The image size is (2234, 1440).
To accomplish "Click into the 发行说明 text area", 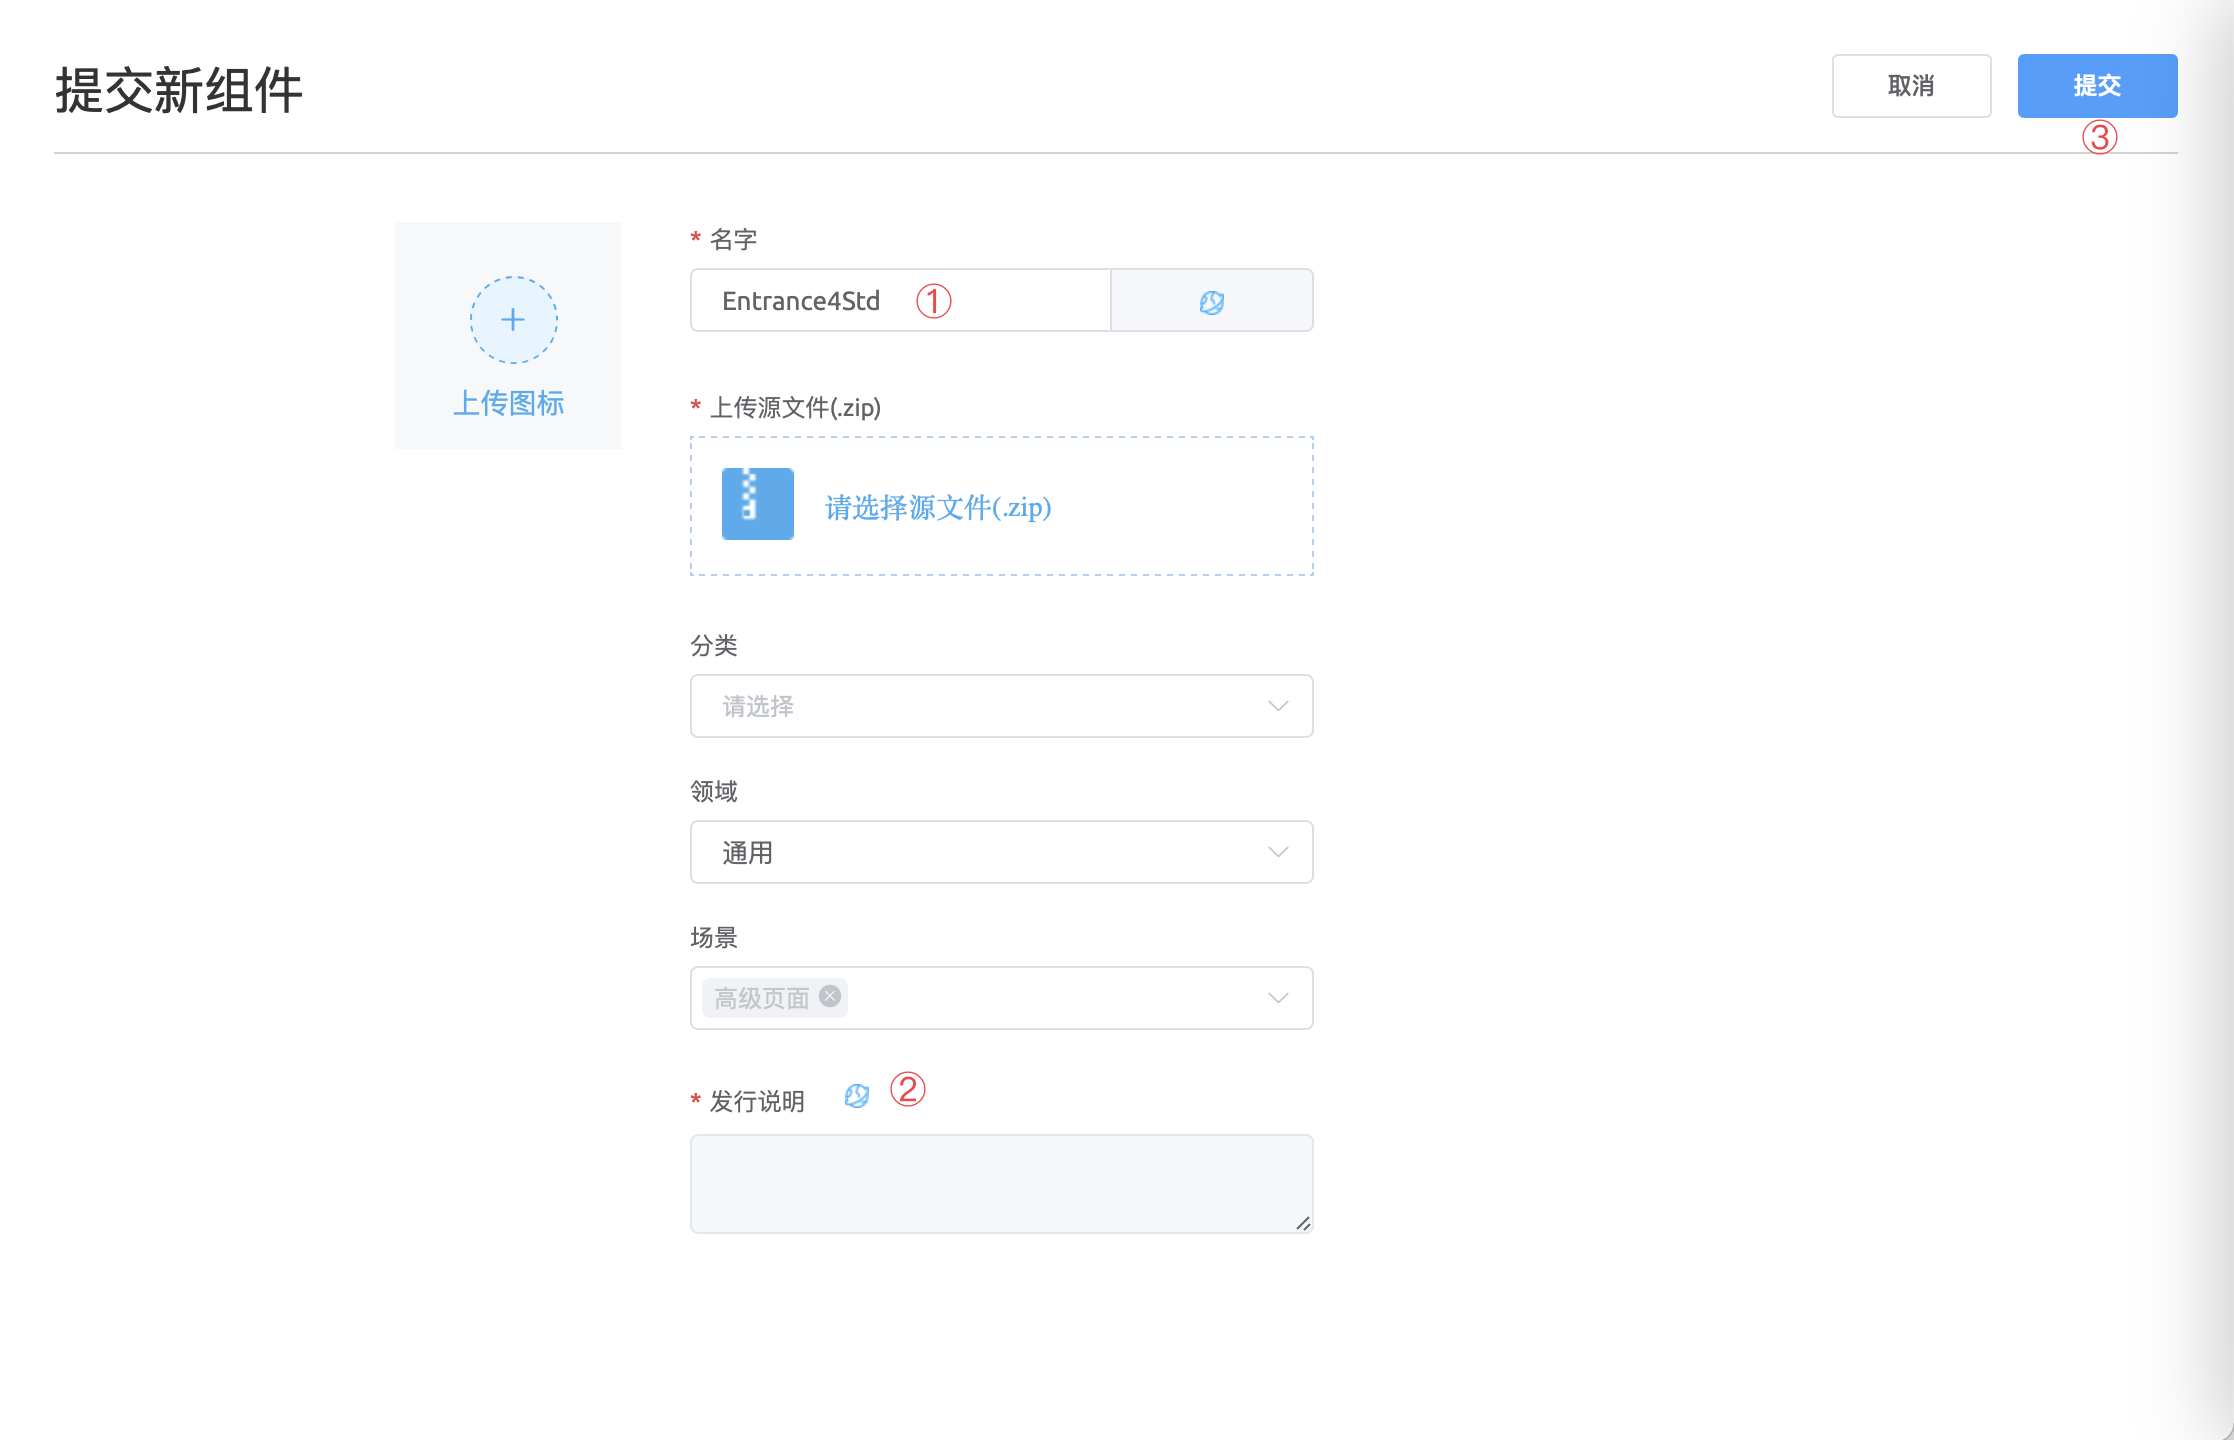I will tap(1001, 1184).
